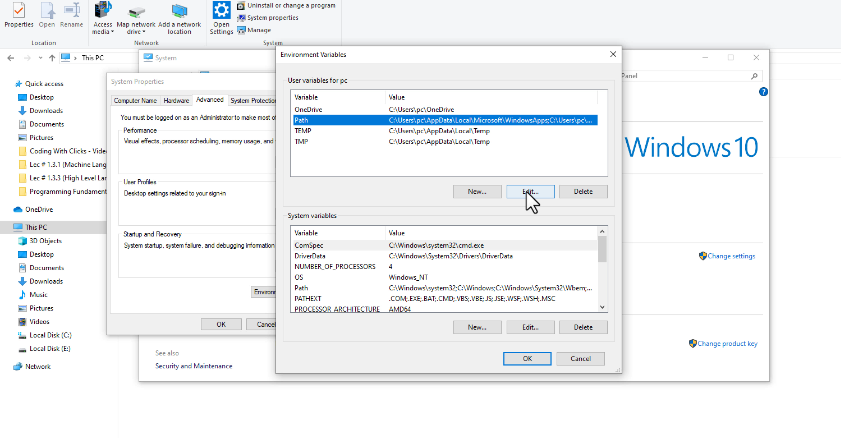
Task: Open Pictures under Quick access
Action: pyautogui.click(x=36, y=137)
